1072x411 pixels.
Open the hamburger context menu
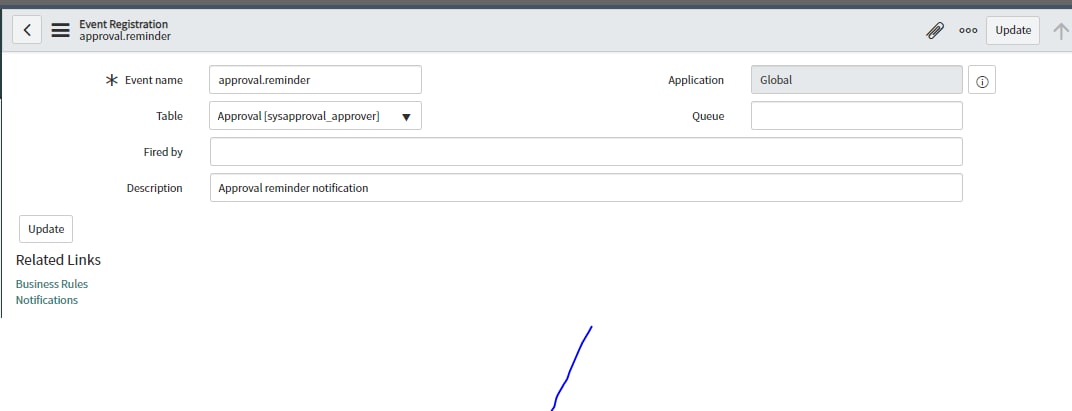click(61, 30)
